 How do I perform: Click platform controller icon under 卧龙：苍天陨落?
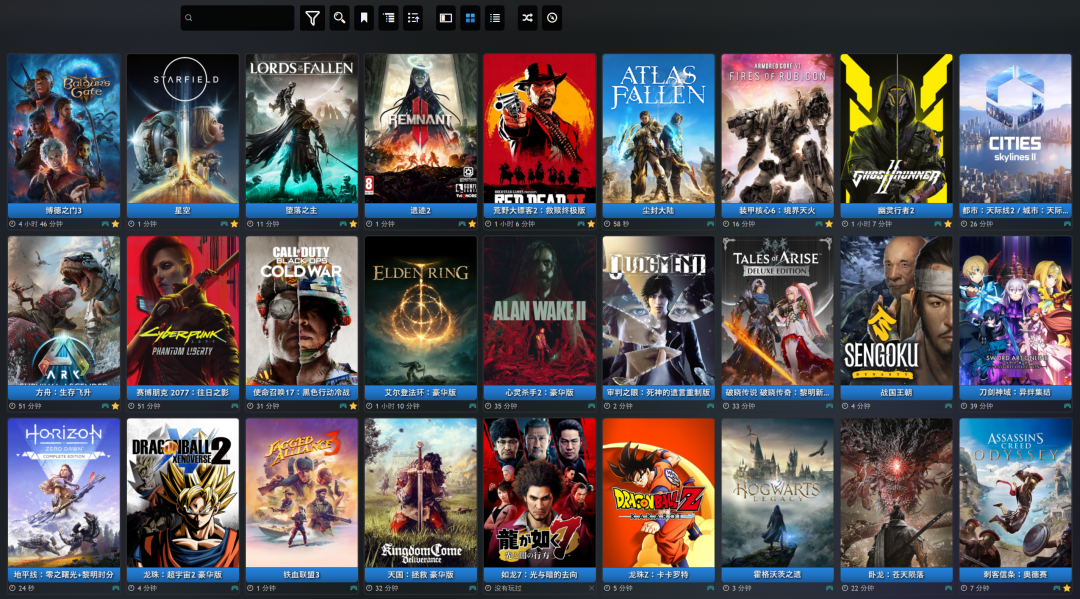click(948, 588)
